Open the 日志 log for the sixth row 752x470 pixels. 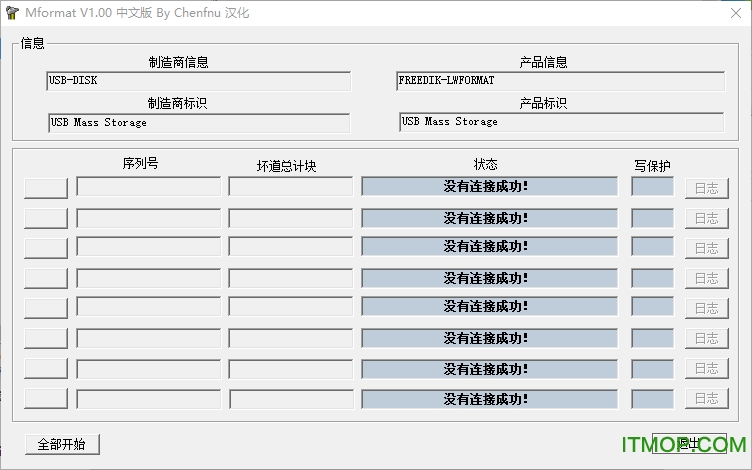[x=706, y=339]
